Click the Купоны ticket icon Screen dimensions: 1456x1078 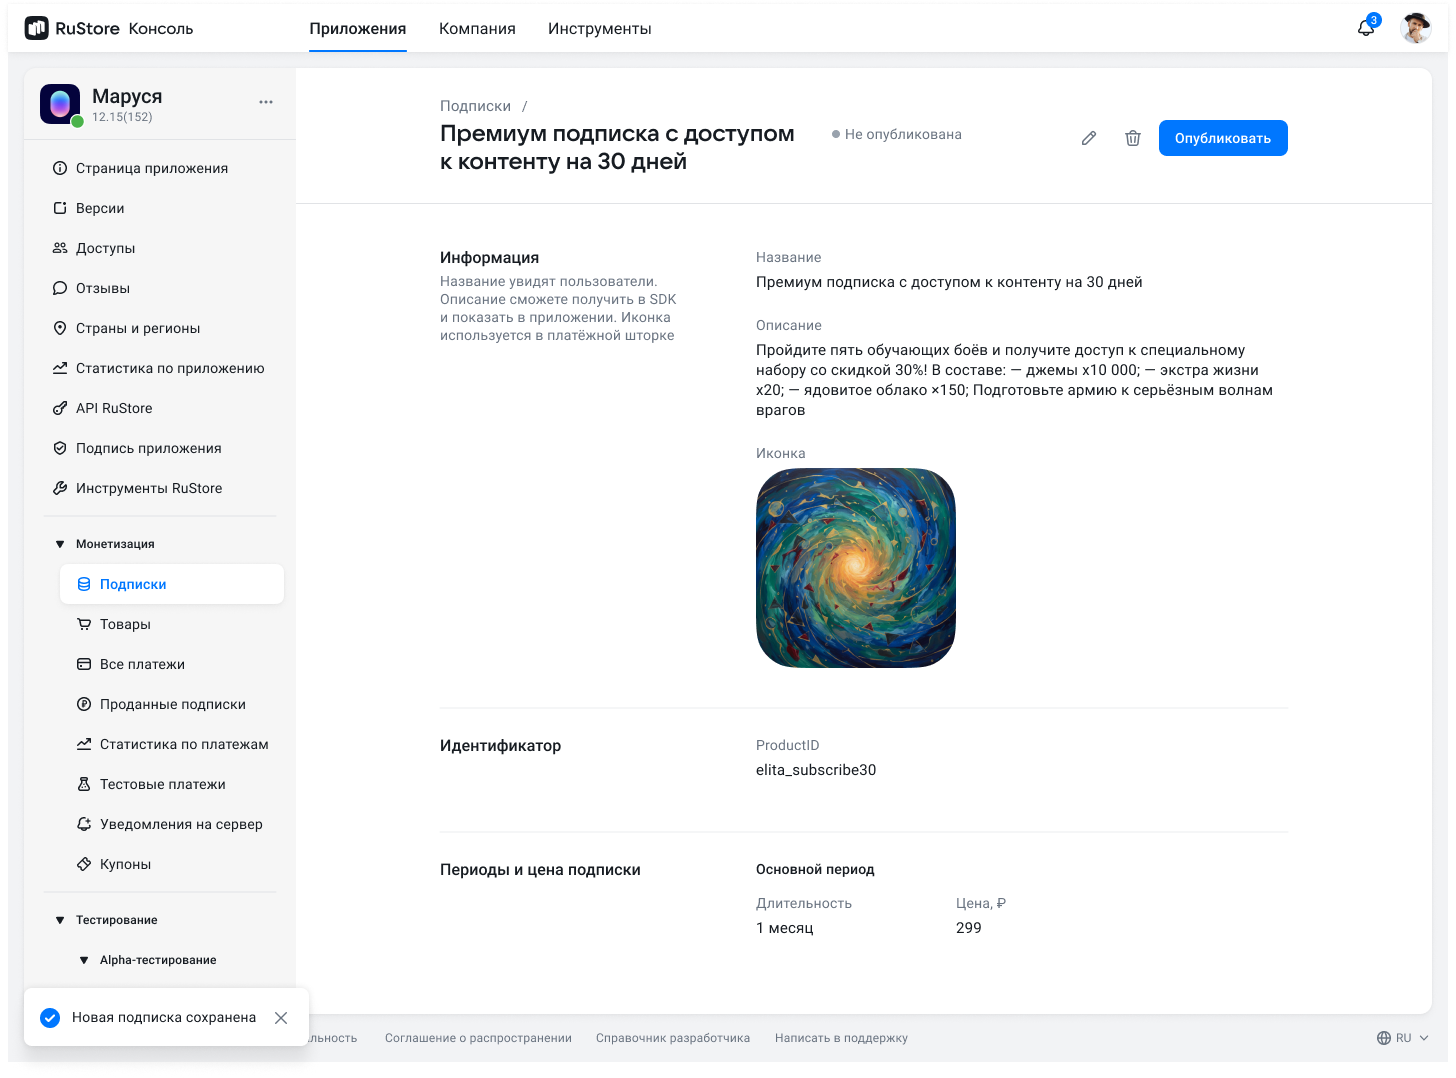point(84,864)
